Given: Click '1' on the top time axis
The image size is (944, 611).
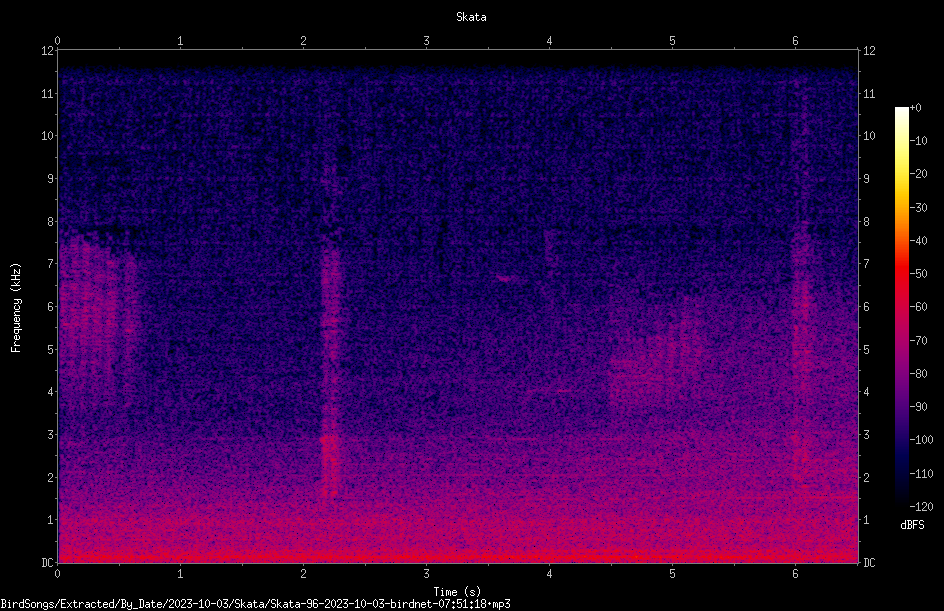Looking at the screenshot, I should pos(180,41).
